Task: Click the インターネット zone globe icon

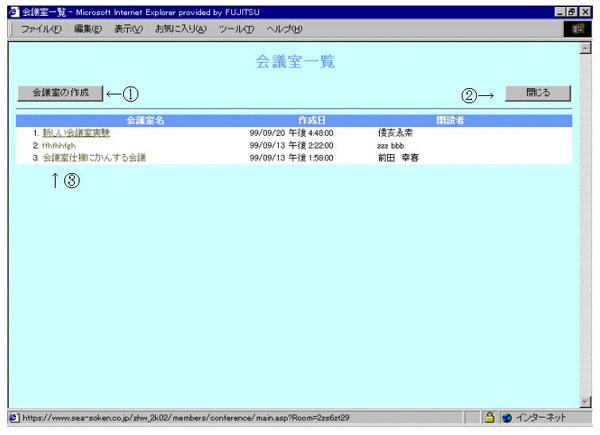Action: pyautogui.click(x=508, y=416)
